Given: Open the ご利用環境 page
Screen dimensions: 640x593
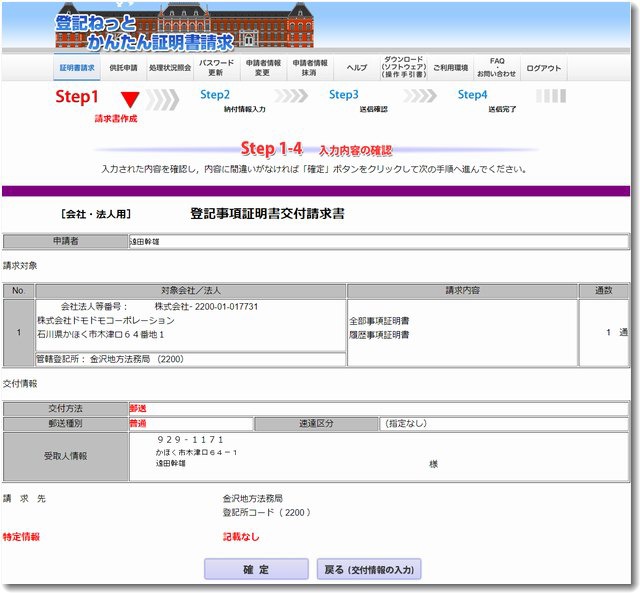Looking at the screenshot, I should pyautogui.click(x=451, y=68).
